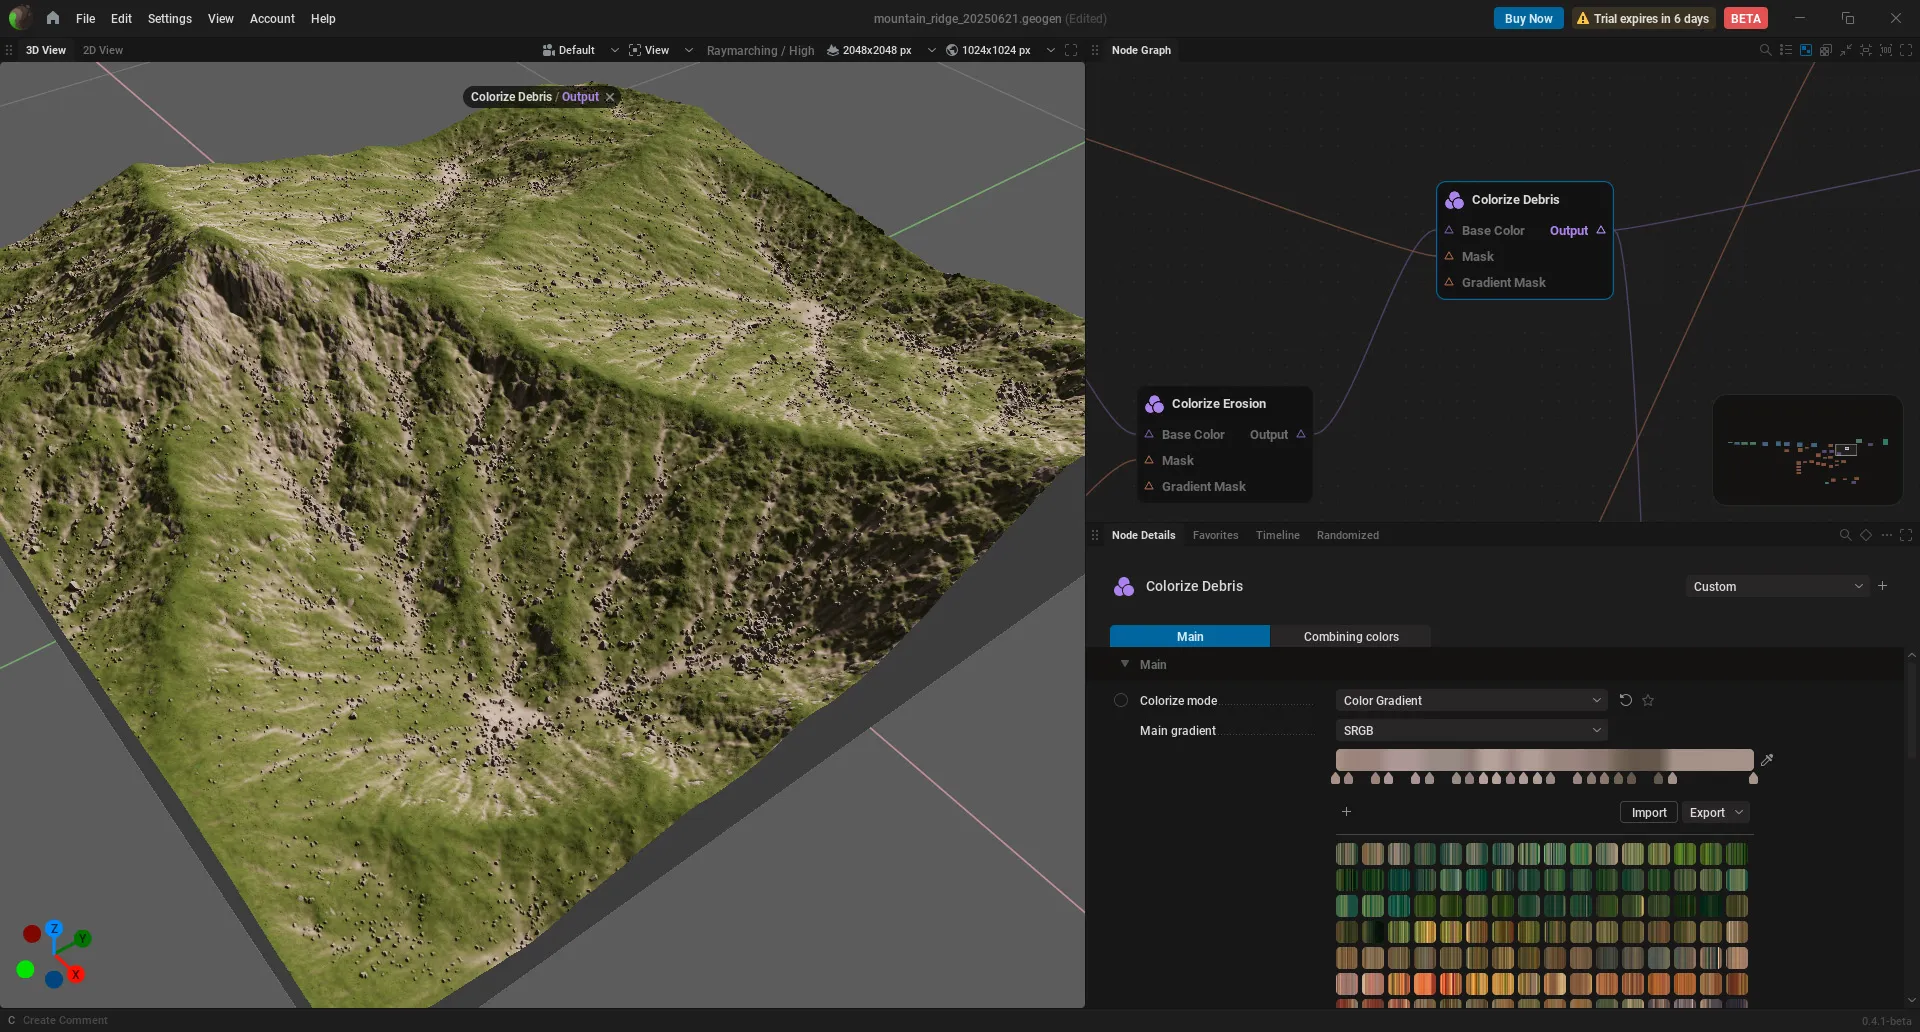Toggle the Colorize mode circle indicator

coord(1121,701)
